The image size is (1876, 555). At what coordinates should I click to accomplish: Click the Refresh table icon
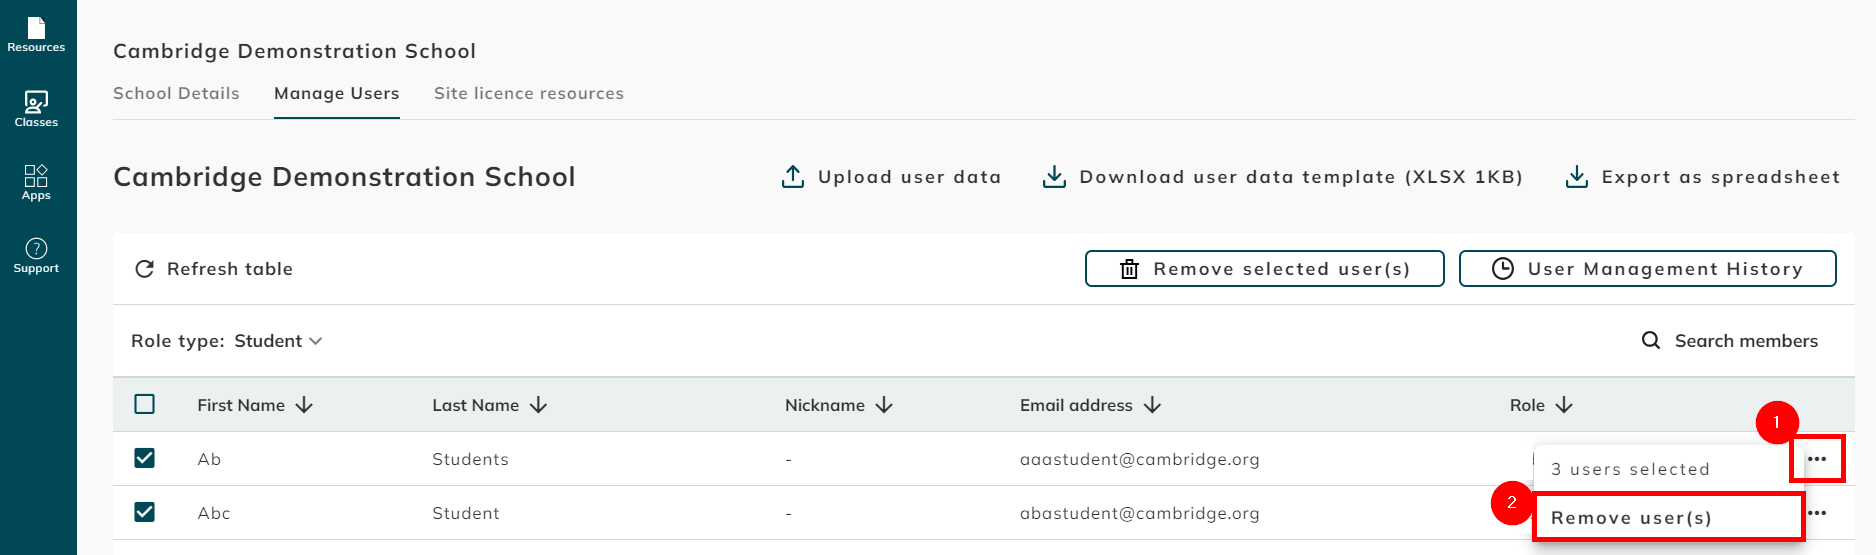145,269
